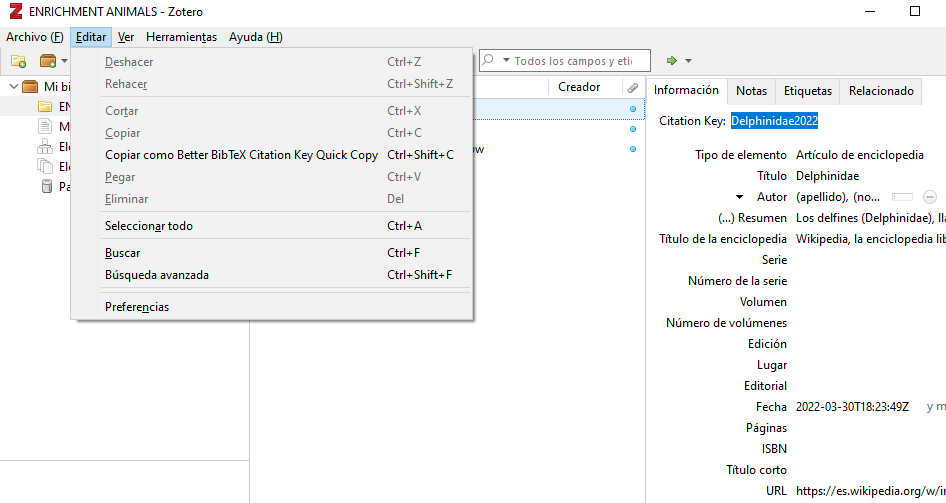
Task: Open the Ver menu
Action: (125, 37)
